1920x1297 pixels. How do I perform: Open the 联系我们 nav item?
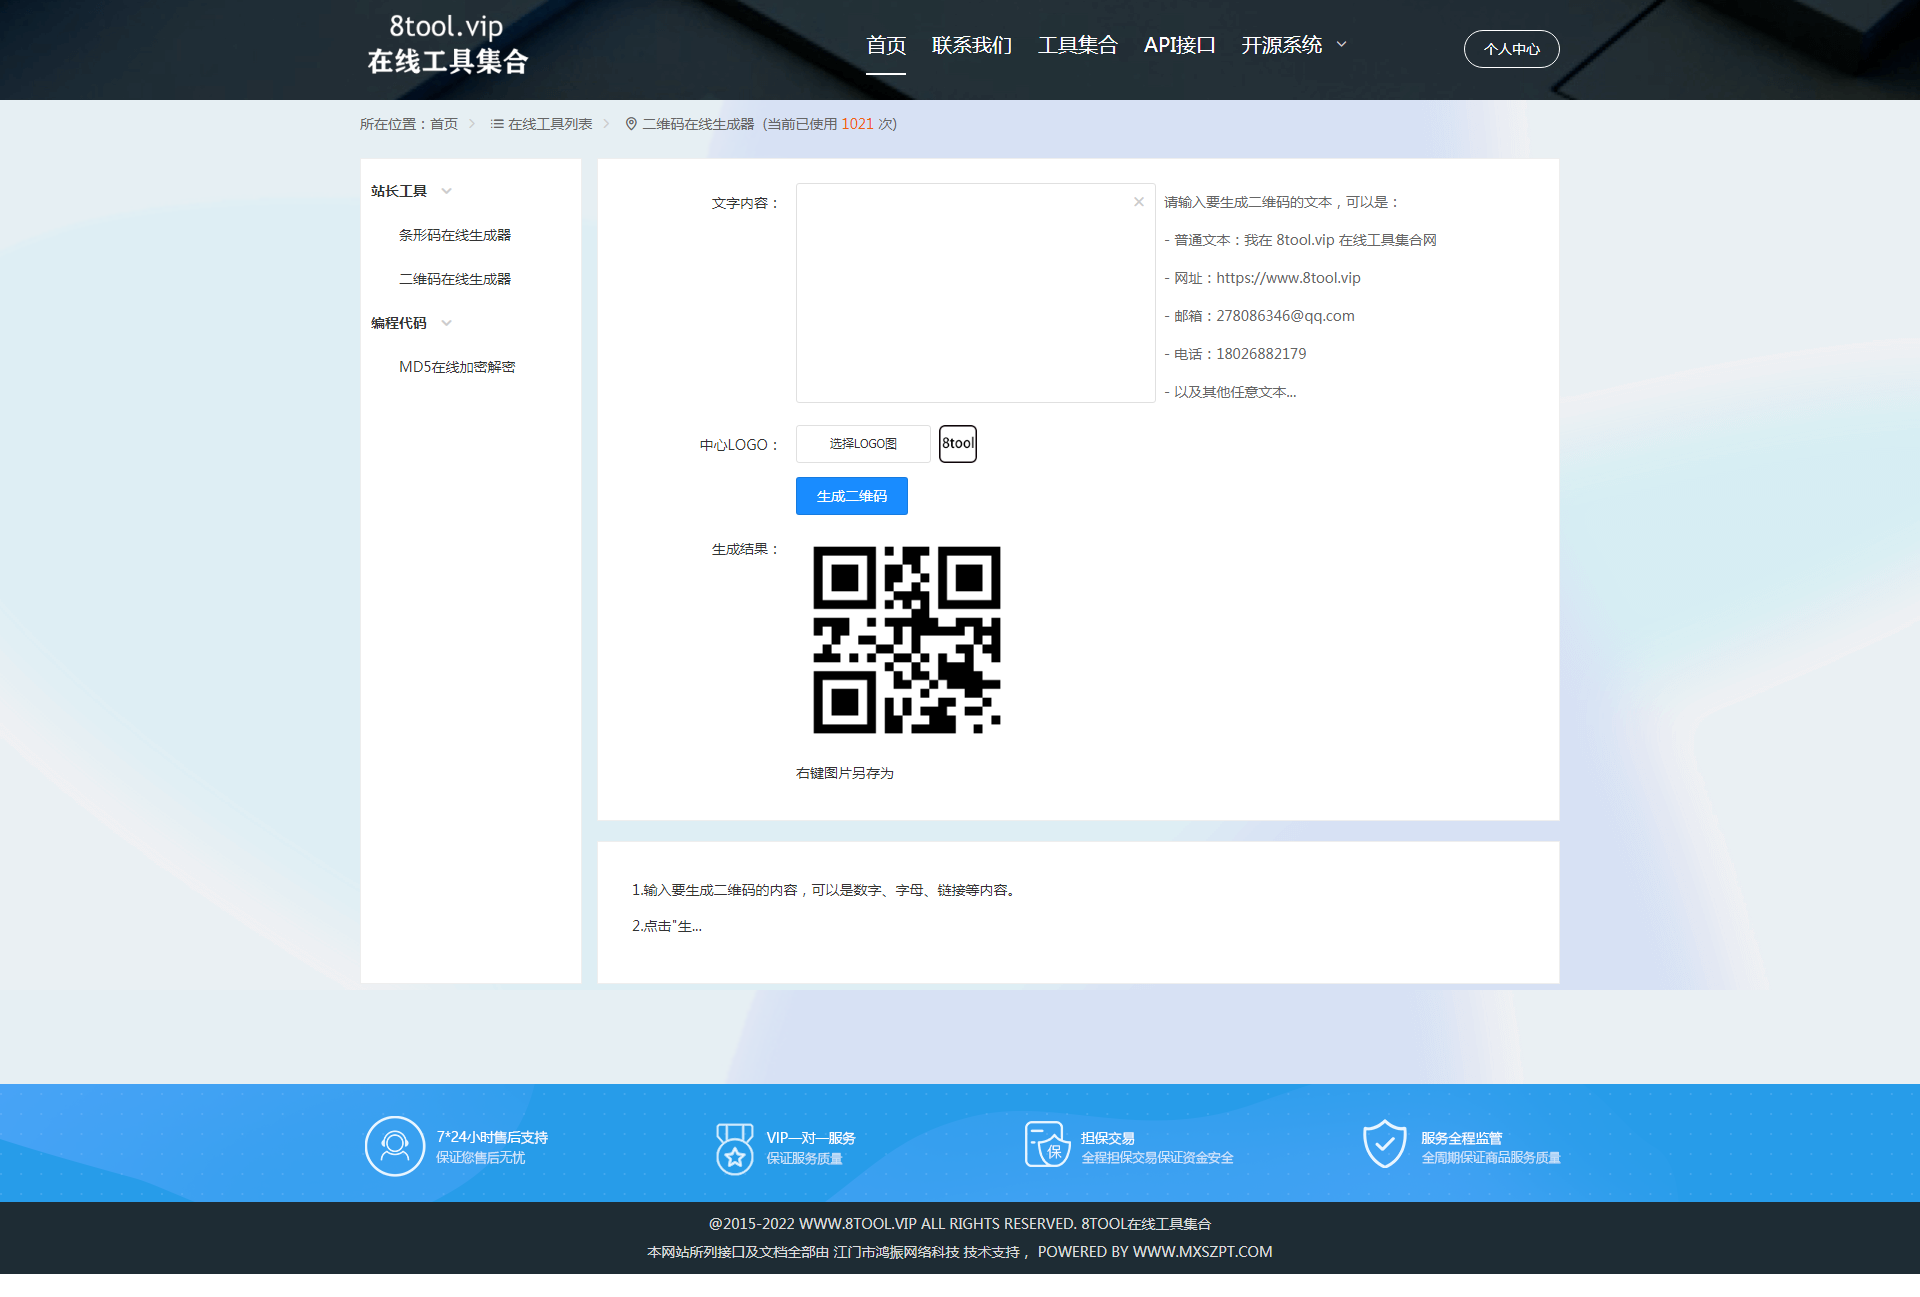tap(971, 45)
